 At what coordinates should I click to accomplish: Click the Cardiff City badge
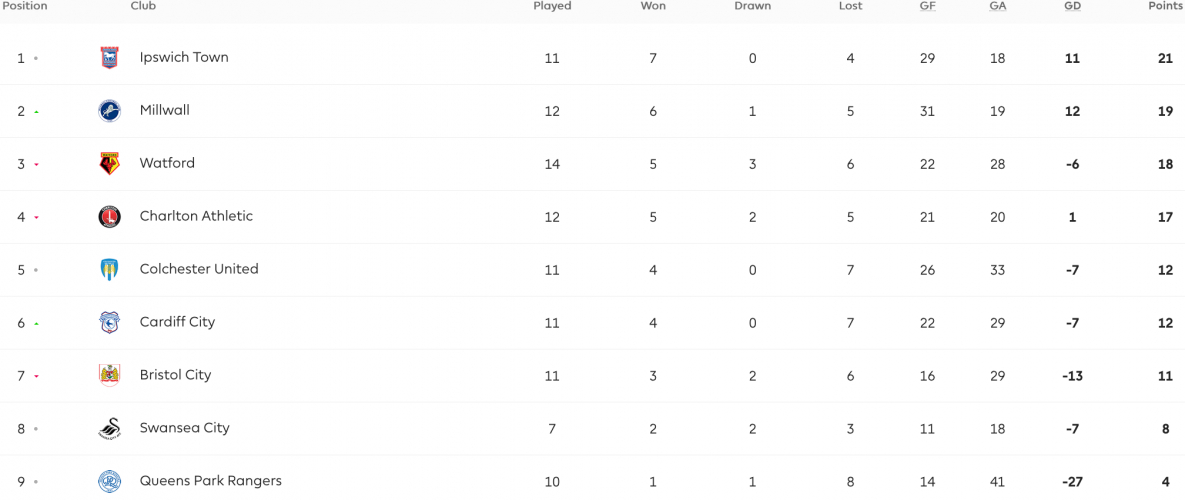point(110,323)
